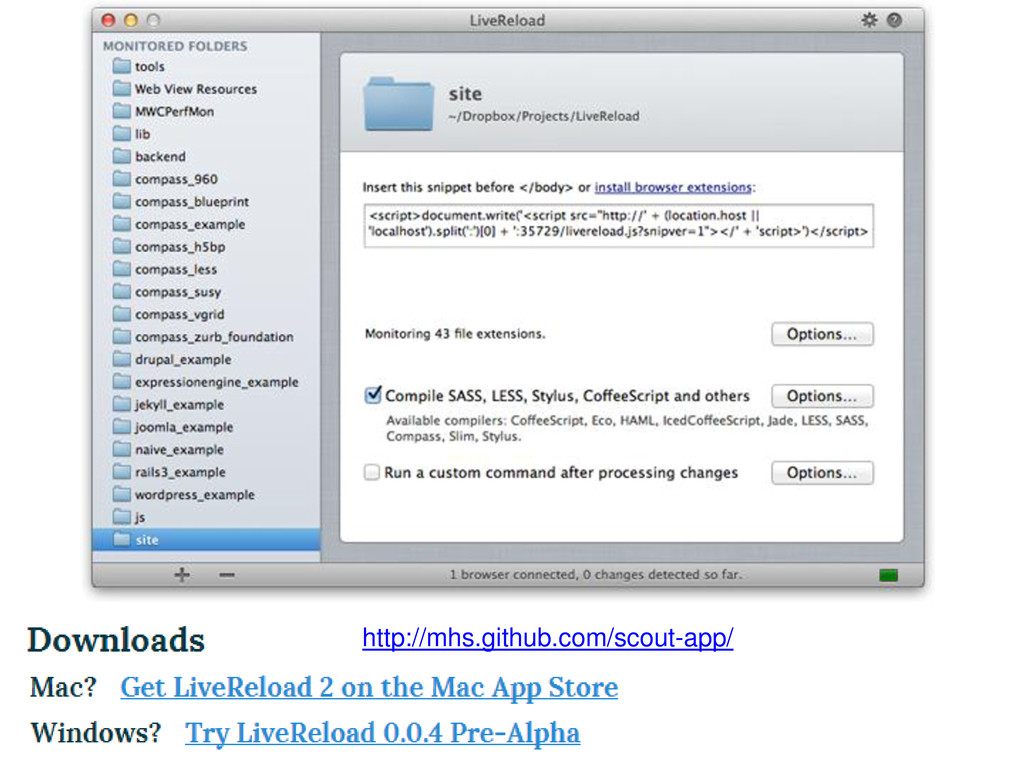
Task: Click the tools folder icon
Action: click(x=121, y=66)
